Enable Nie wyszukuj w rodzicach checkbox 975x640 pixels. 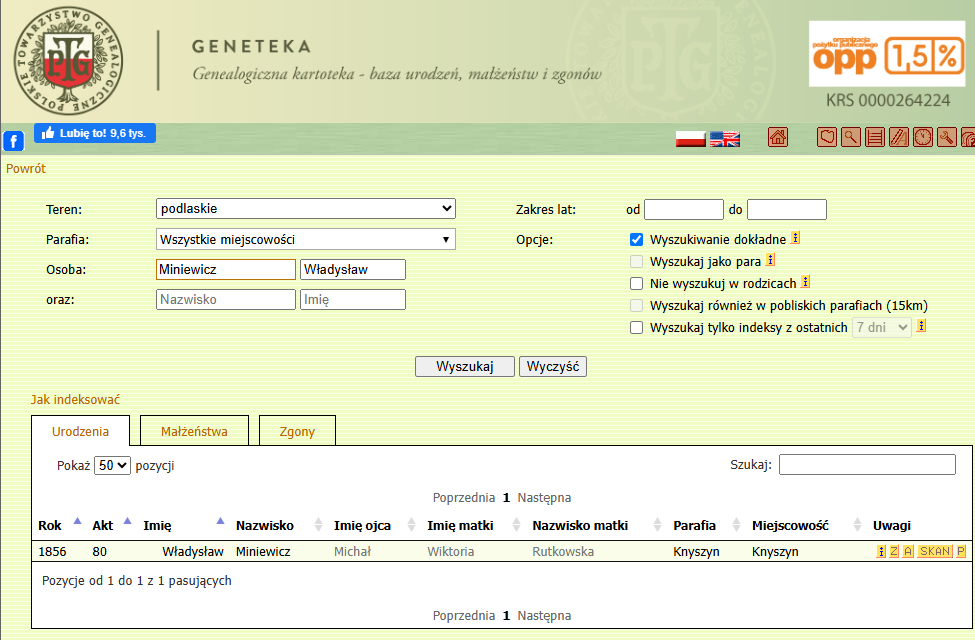point(636,284)
